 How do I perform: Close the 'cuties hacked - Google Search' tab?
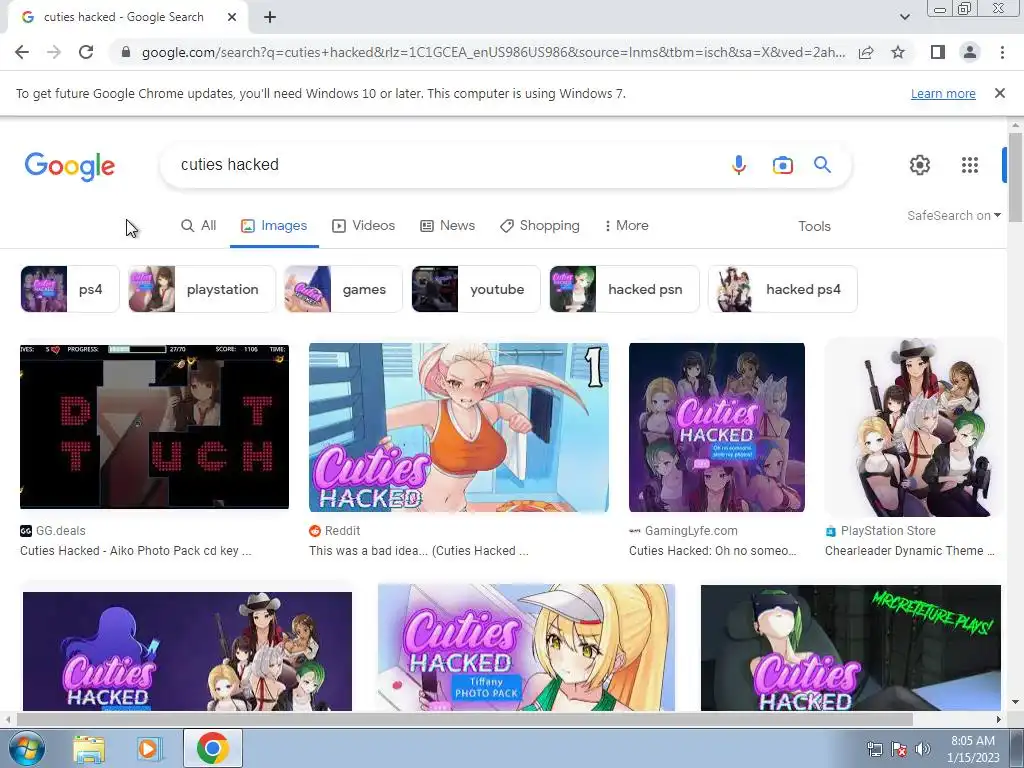coord(232,17)
